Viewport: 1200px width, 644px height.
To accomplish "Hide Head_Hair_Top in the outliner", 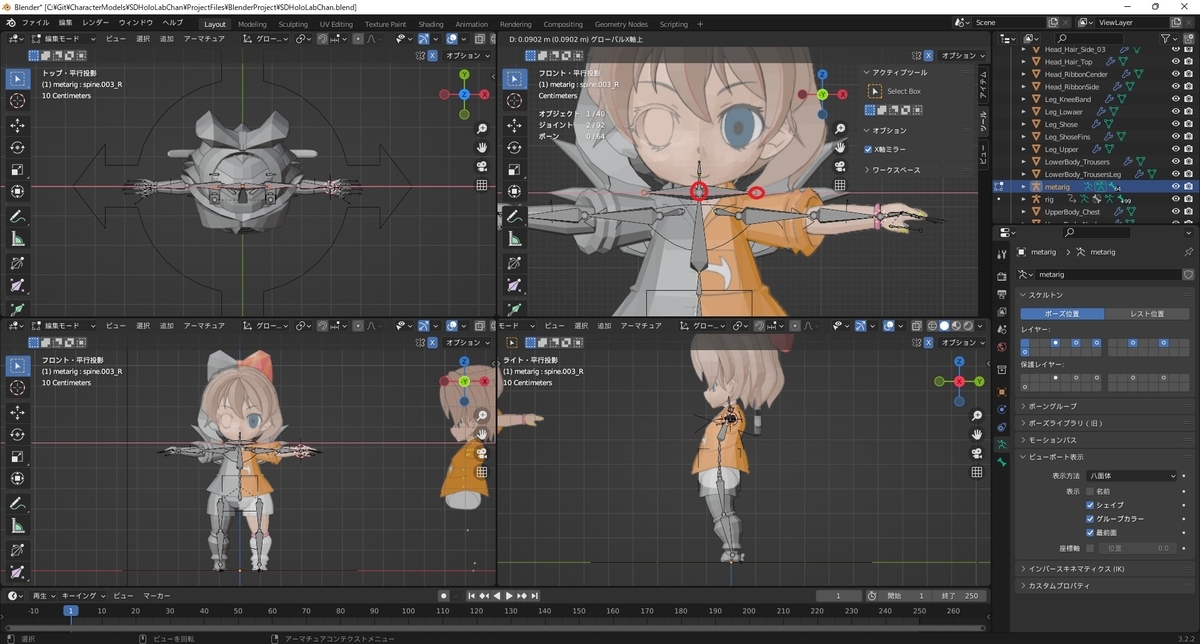I will pyautogui.click(x=1175, y=62).
